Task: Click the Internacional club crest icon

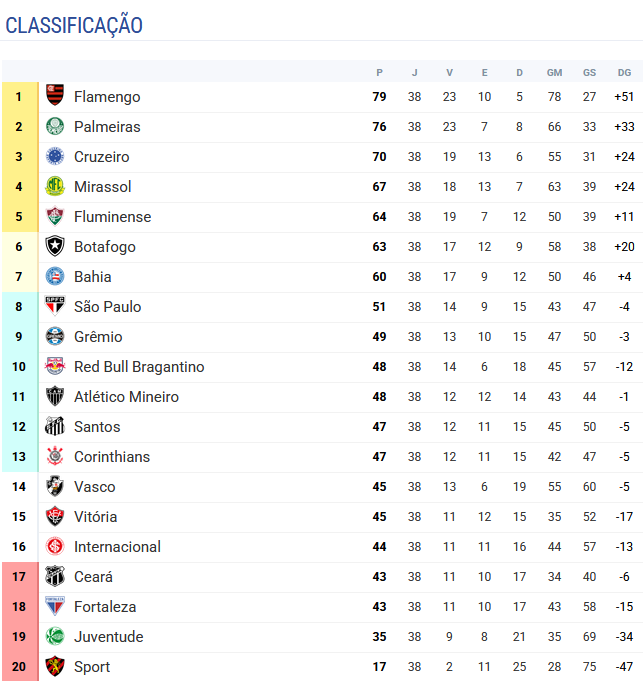Action: [x=55, y=547]
